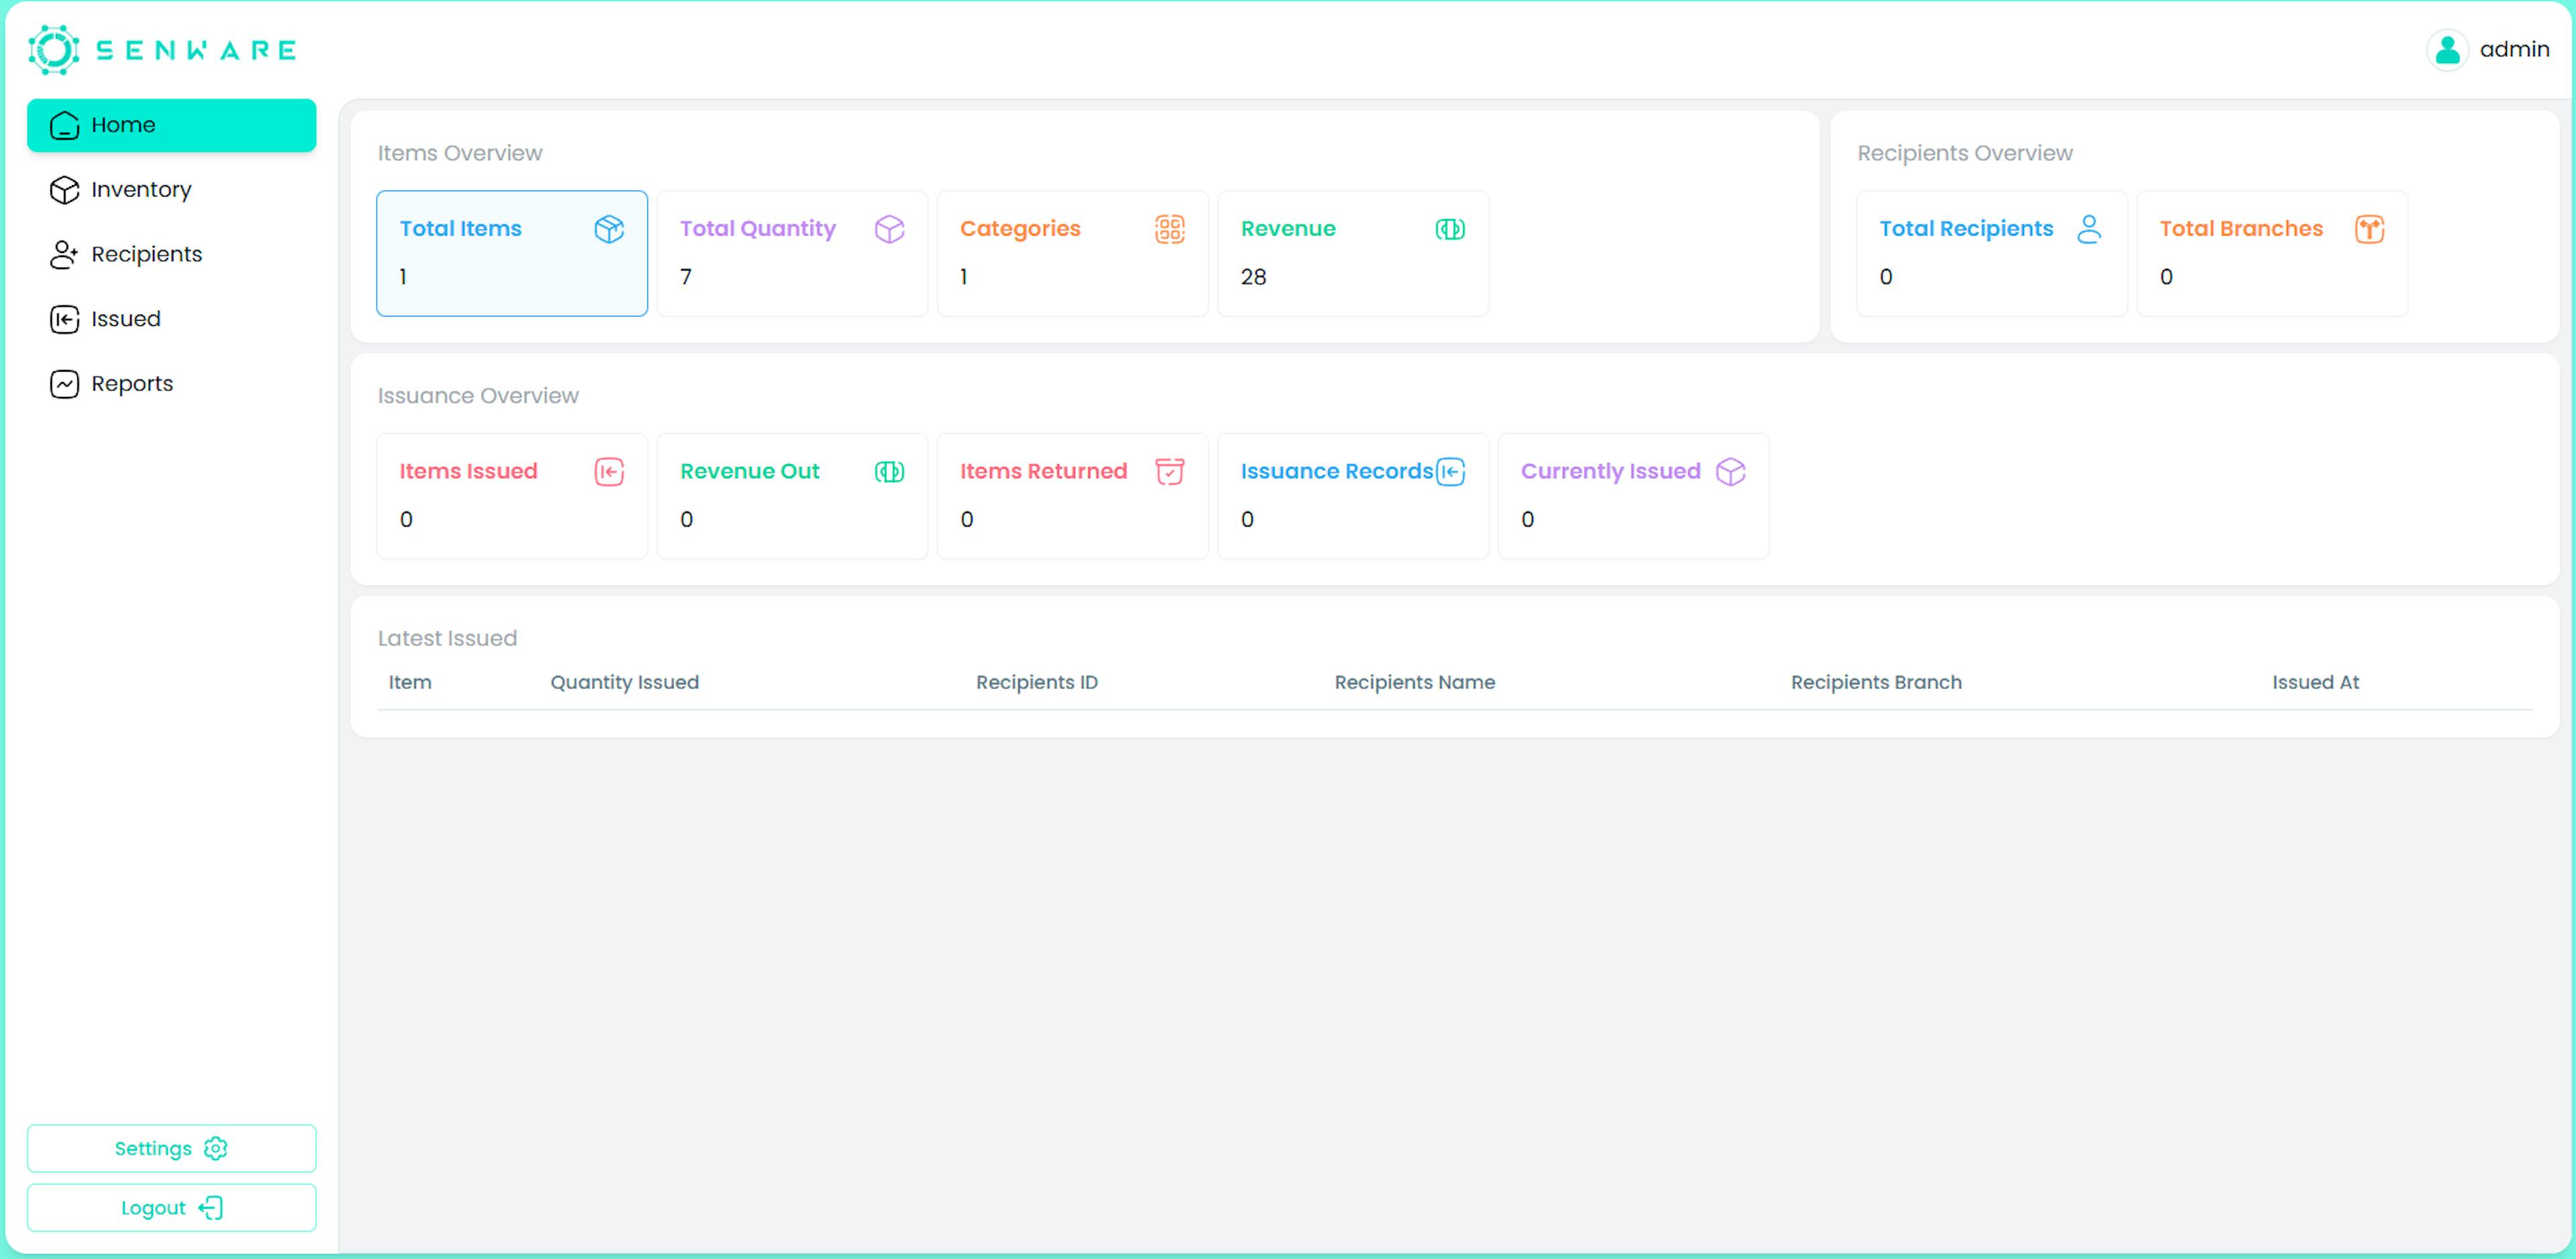This screenshot has width=2576, height=1259.
Task: Click the Revenue value 28
Action: 1253,277
